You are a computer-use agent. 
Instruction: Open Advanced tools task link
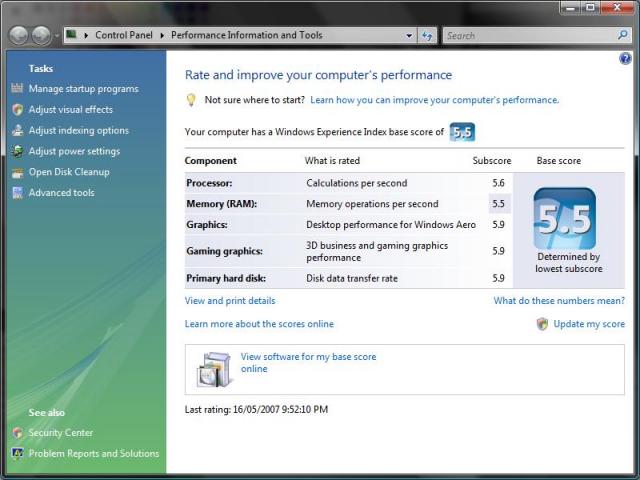(x=61, y=193)
